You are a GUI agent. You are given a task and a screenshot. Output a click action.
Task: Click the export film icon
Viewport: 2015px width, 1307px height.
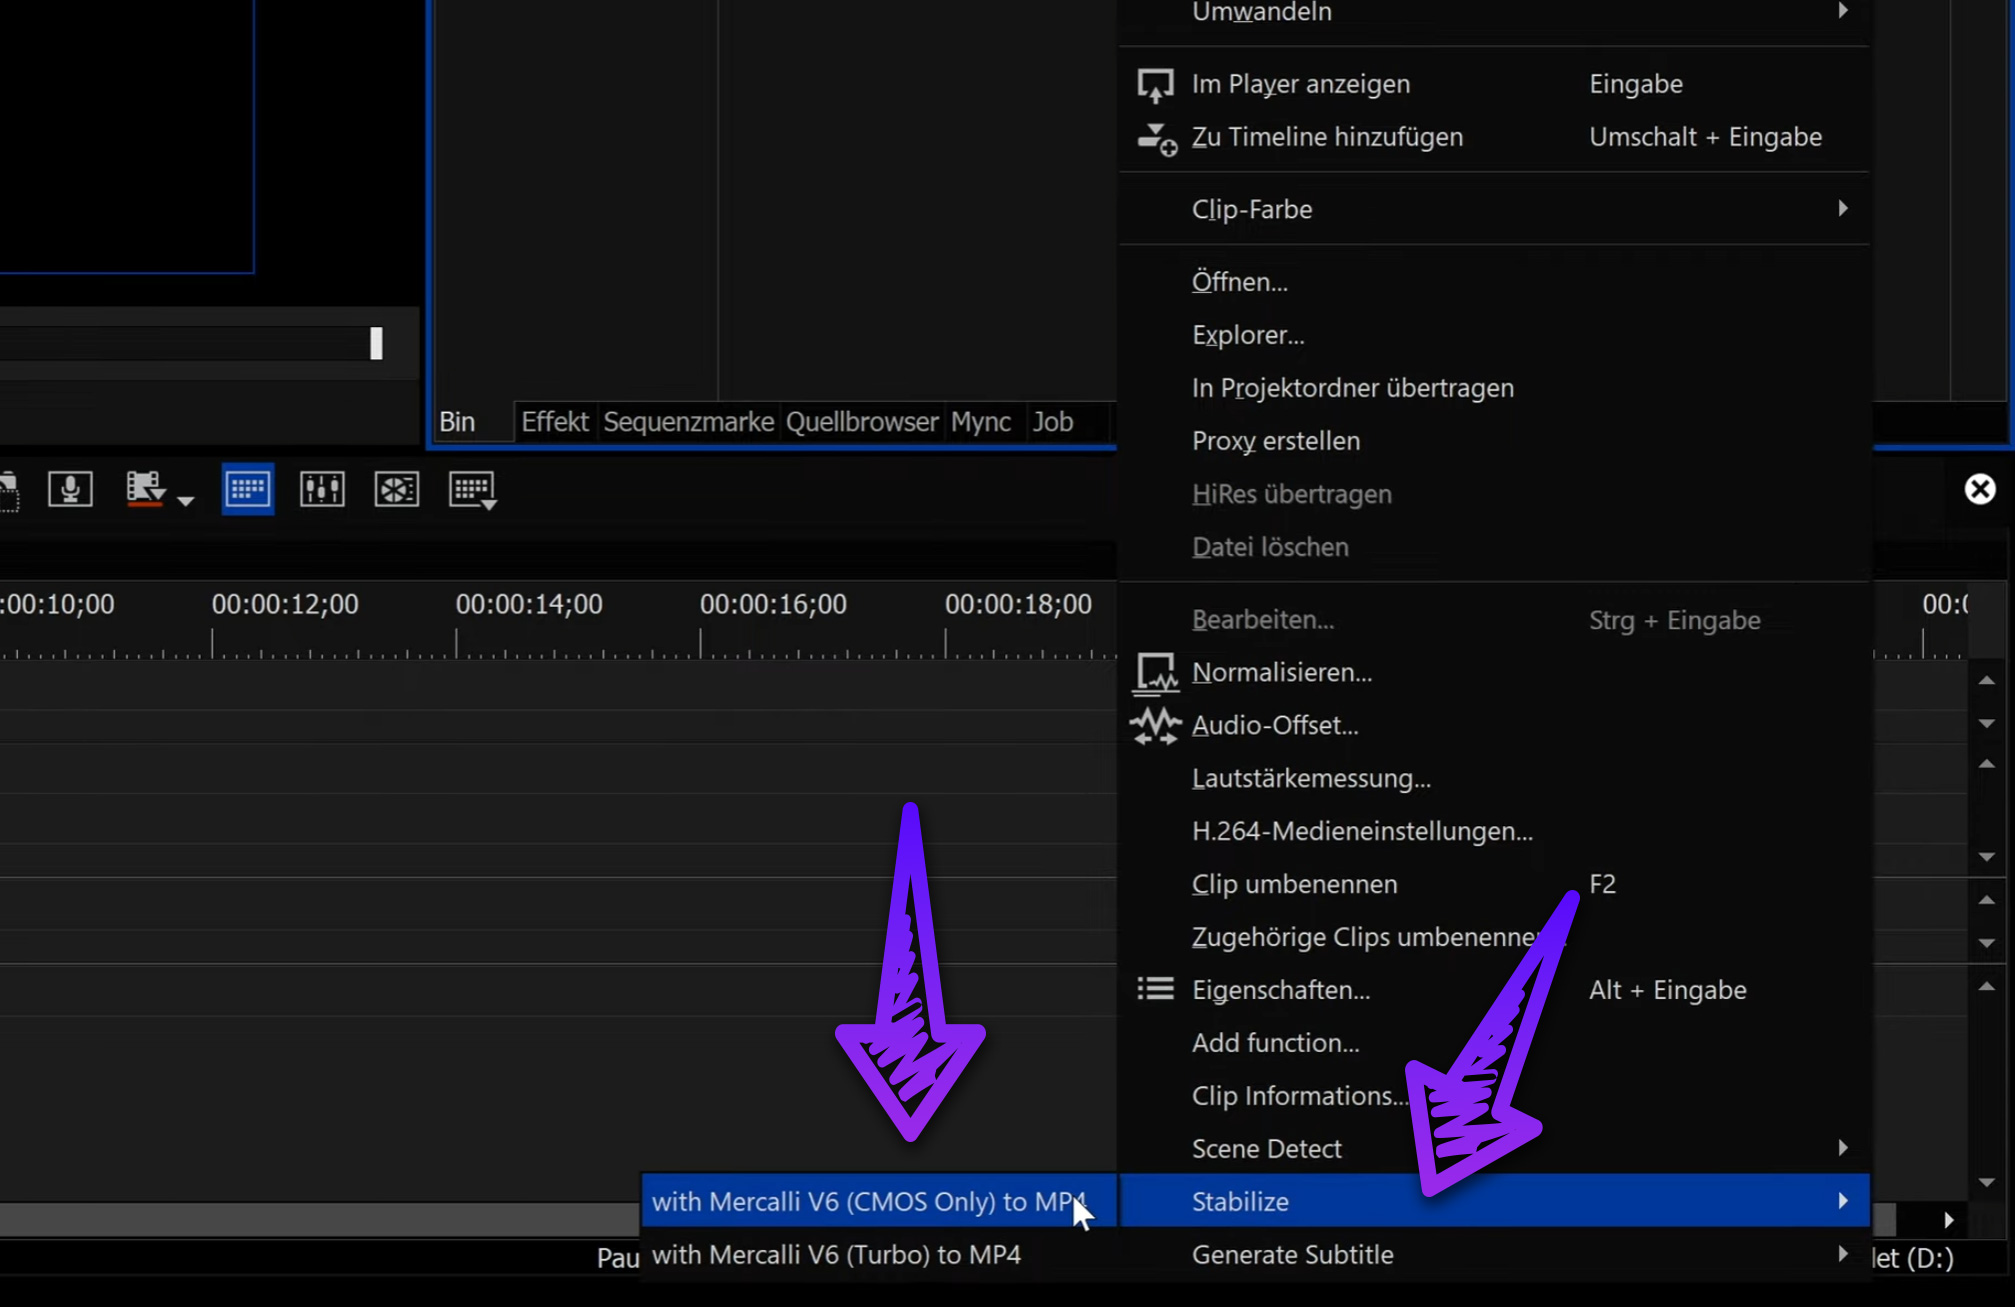coord(145,489)
